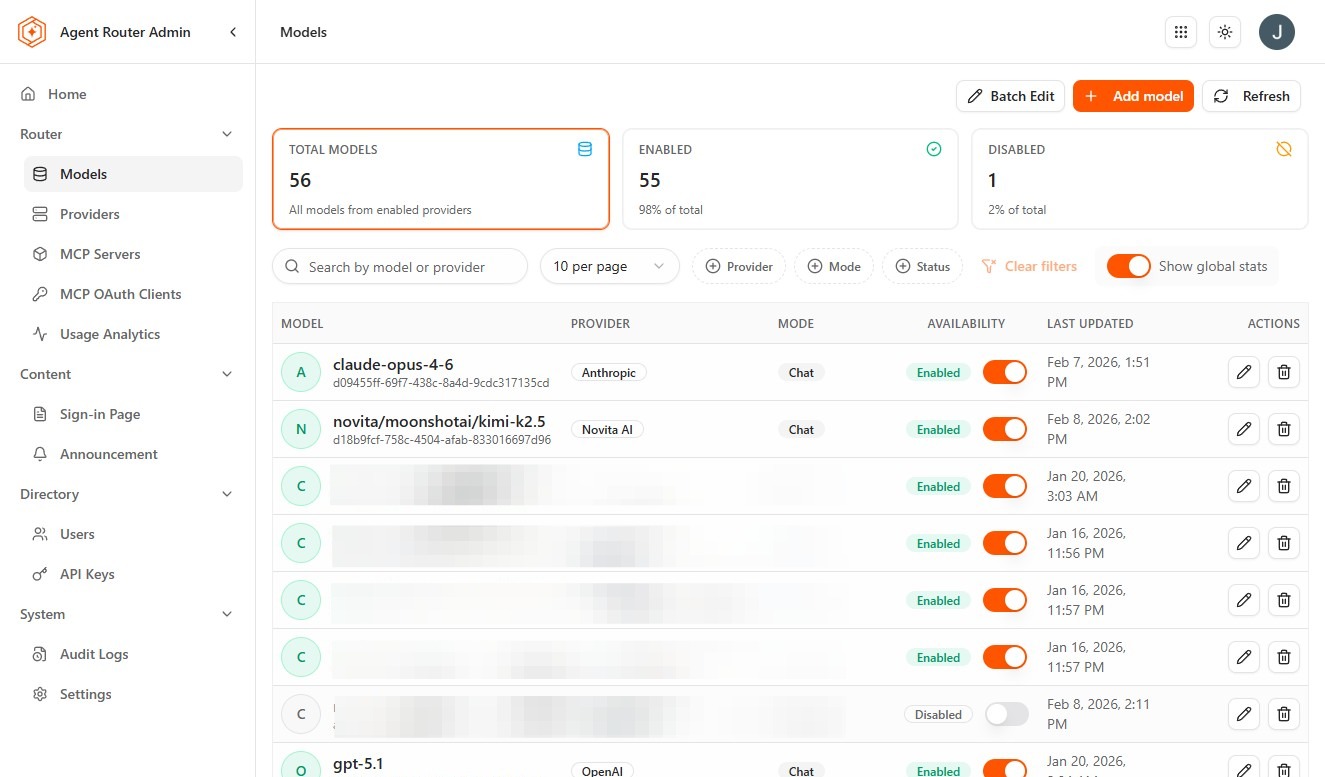
Task: Collapse the Content section in the sidebar
Action: tap(227, 374)
